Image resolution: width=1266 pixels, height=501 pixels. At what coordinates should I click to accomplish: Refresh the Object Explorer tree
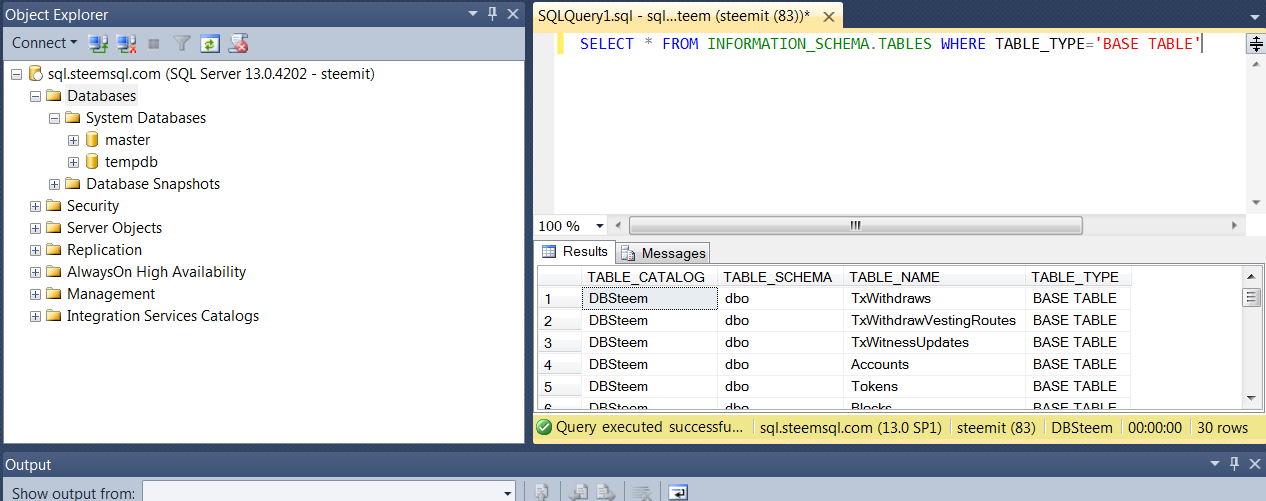pyautogui.click(x=209, y=43)
